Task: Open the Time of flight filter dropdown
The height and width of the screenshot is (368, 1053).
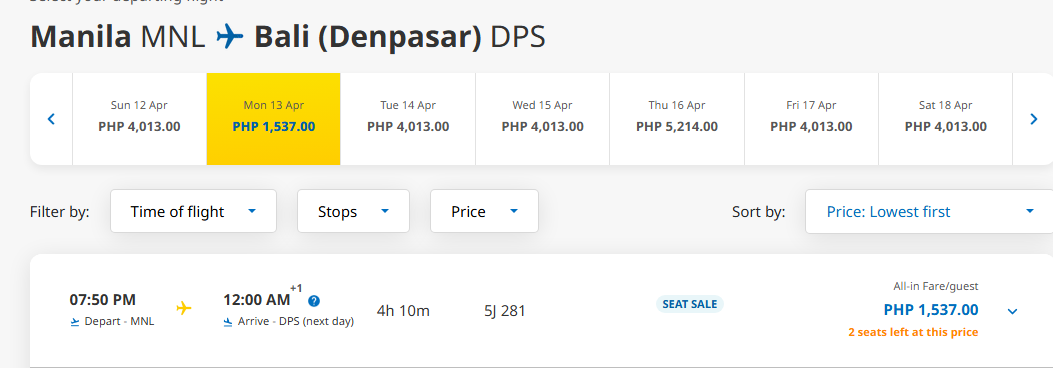Action: [x=193, y=212]
